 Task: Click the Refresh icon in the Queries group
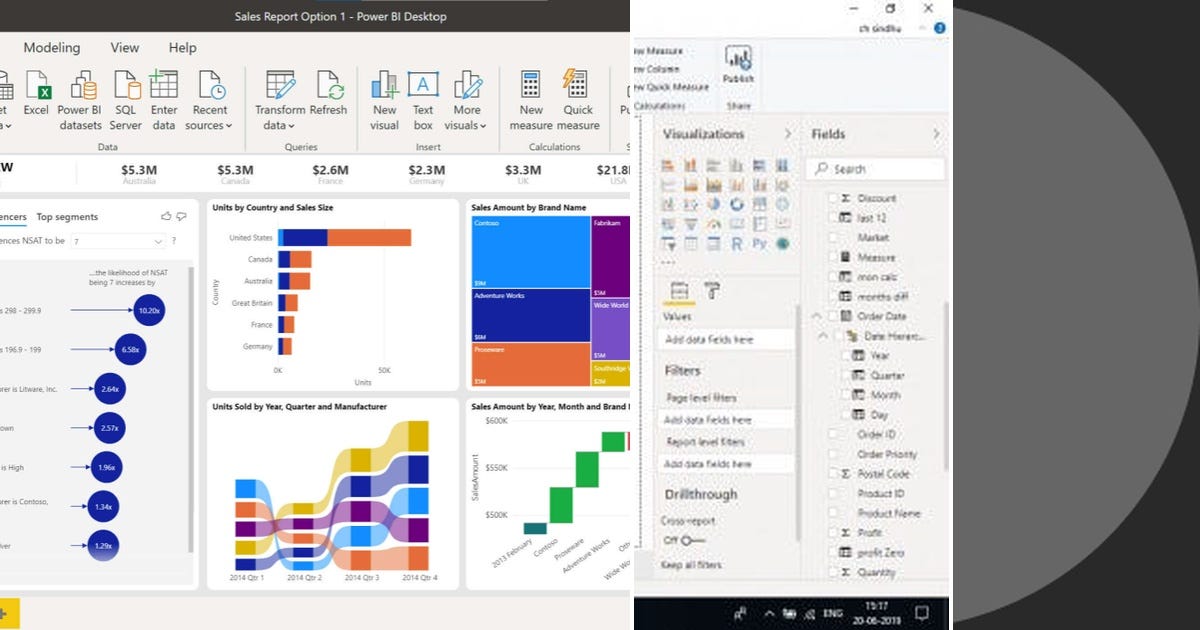tap(330, 88)
